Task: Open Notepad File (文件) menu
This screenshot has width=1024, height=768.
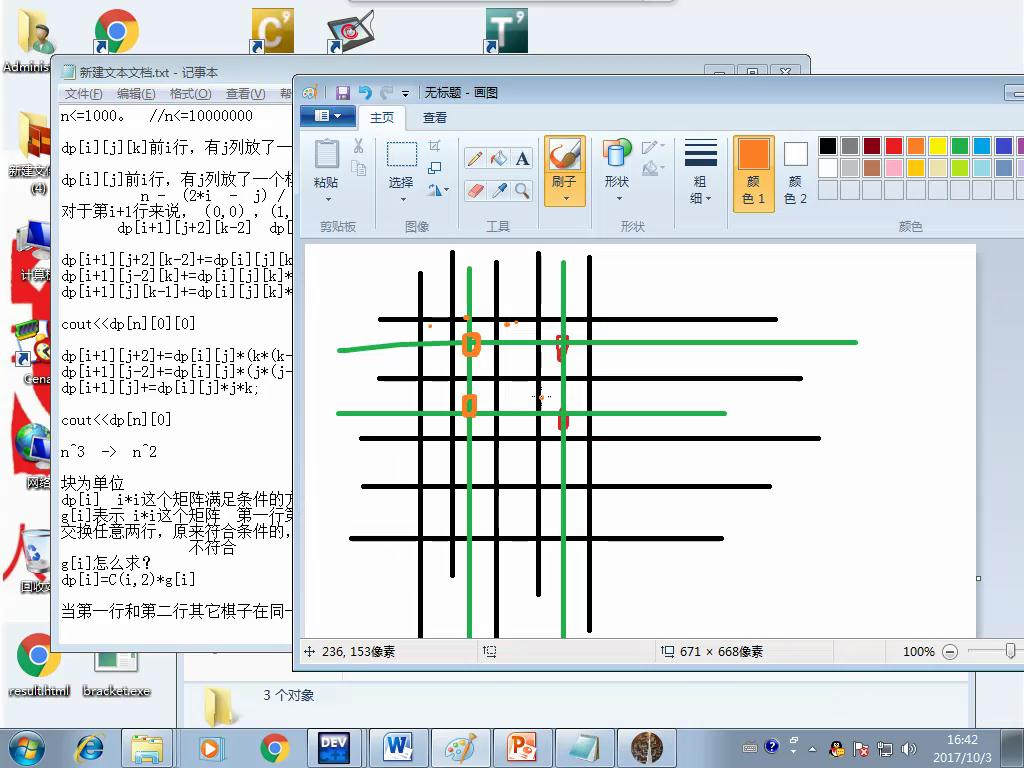Action: [84, 94]
